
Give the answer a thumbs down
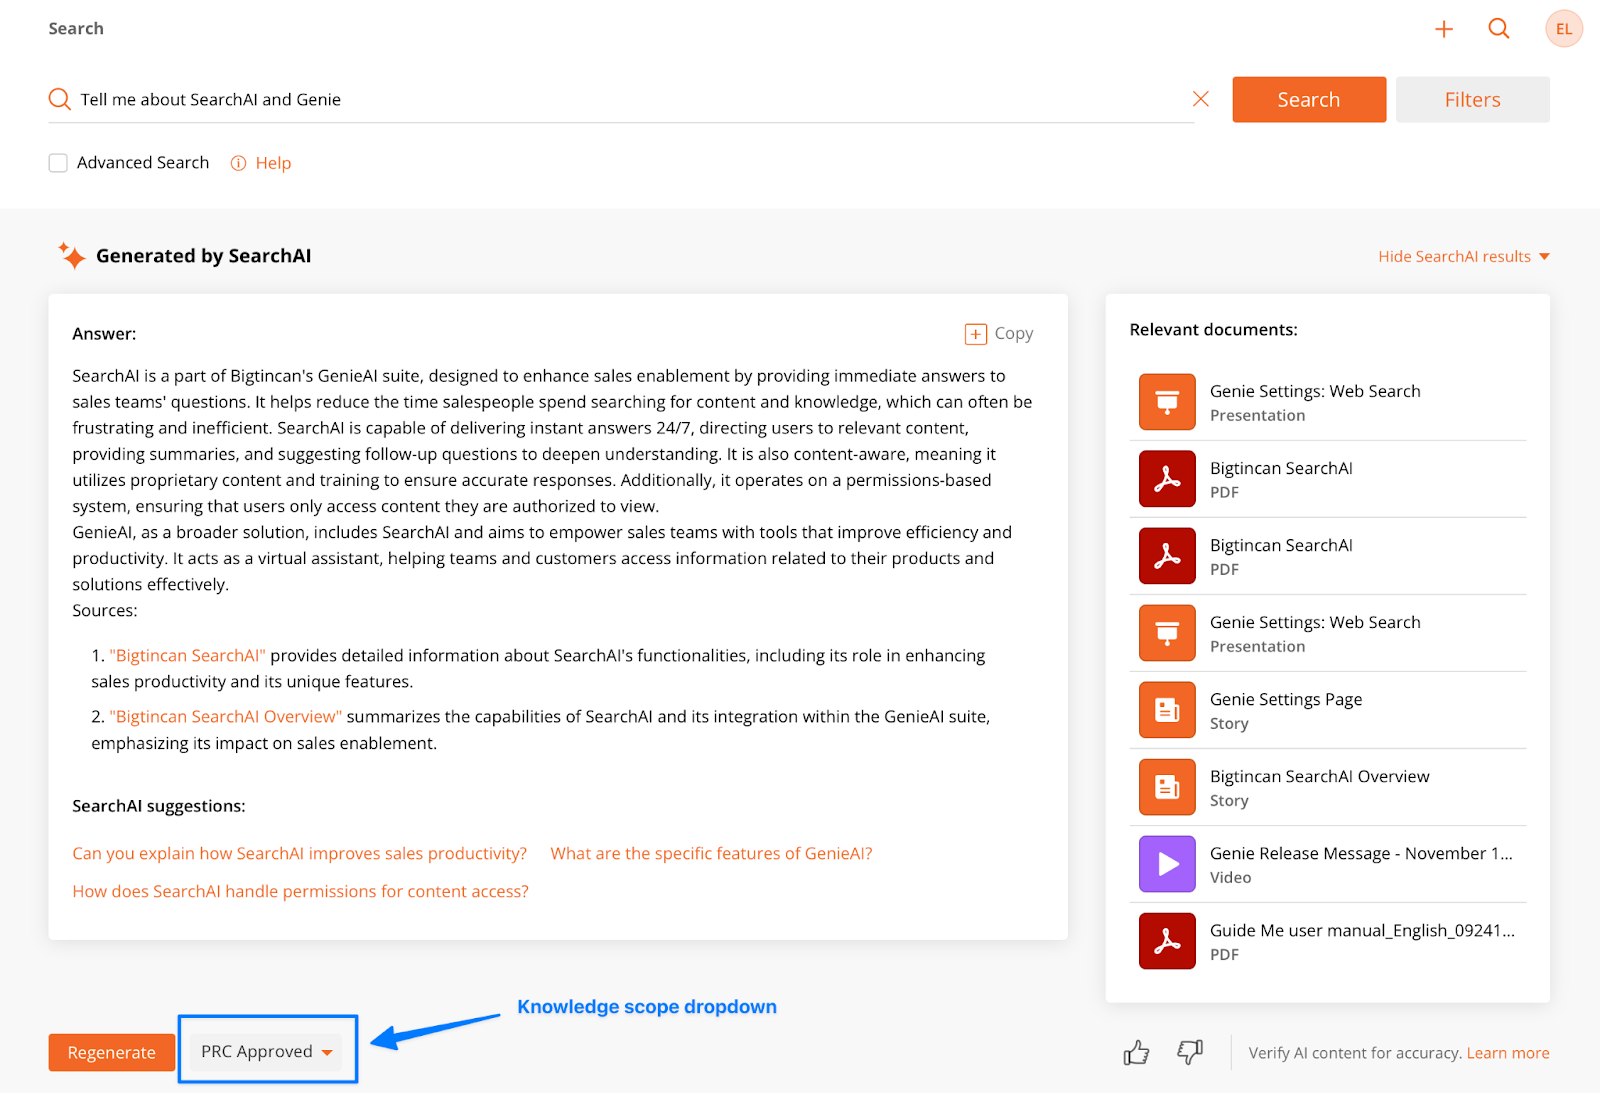click(x=1190, y=1052)
